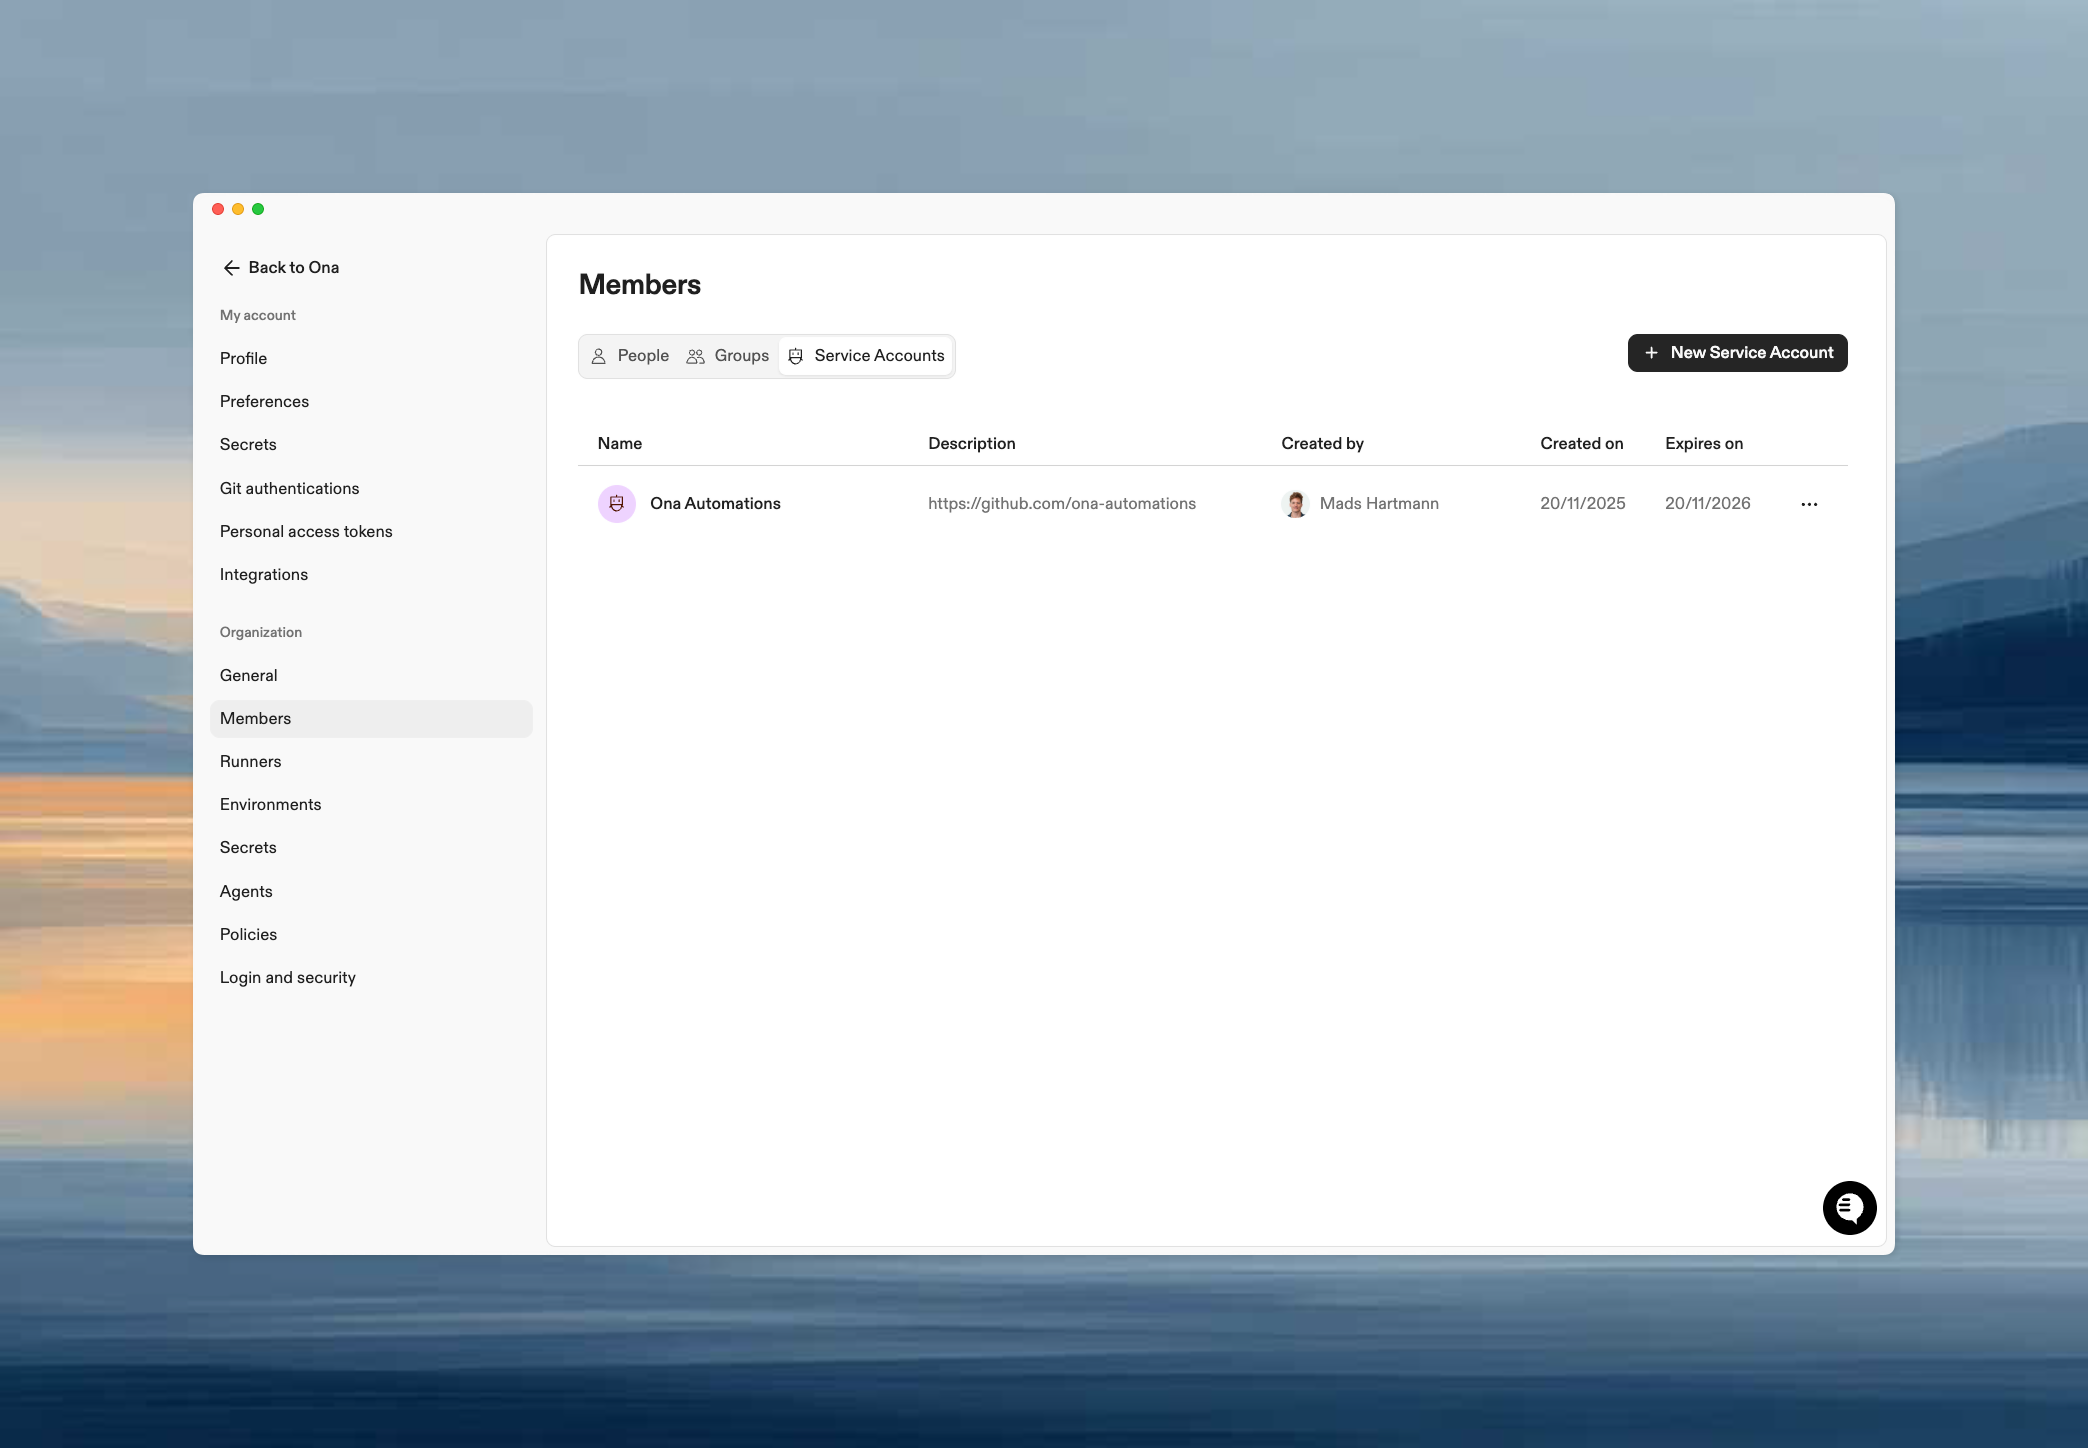The height and width of the screenshot is (1448, 2088).
Task: Select the person icon on the People tab
Action: point(599,356)
